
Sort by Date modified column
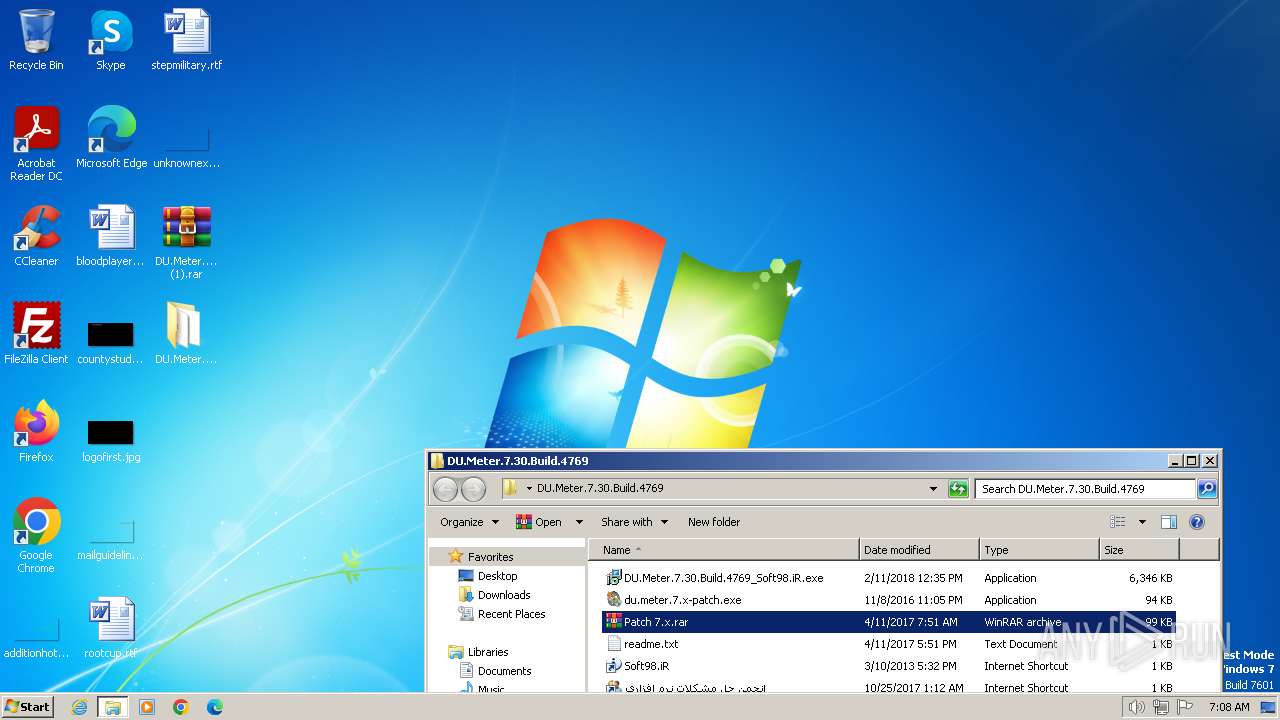919,550
